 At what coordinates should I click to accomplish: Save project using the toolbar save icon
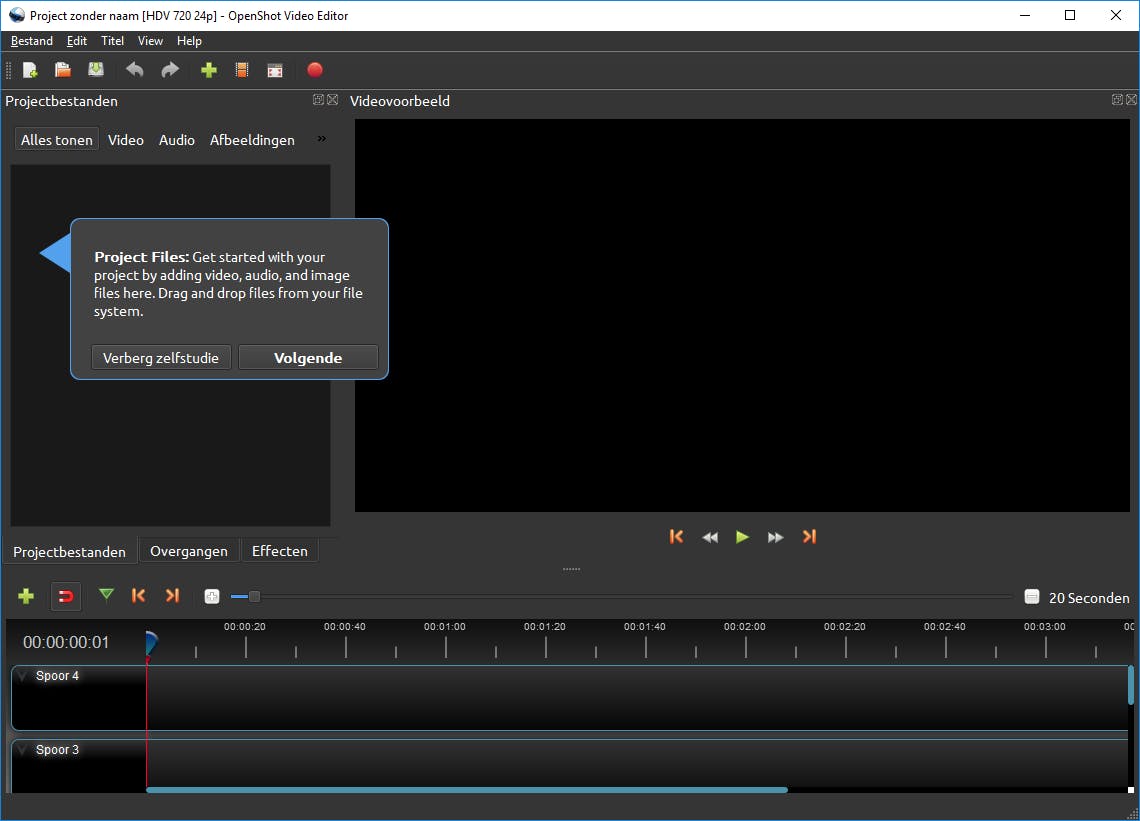click(x=96, y=70)
